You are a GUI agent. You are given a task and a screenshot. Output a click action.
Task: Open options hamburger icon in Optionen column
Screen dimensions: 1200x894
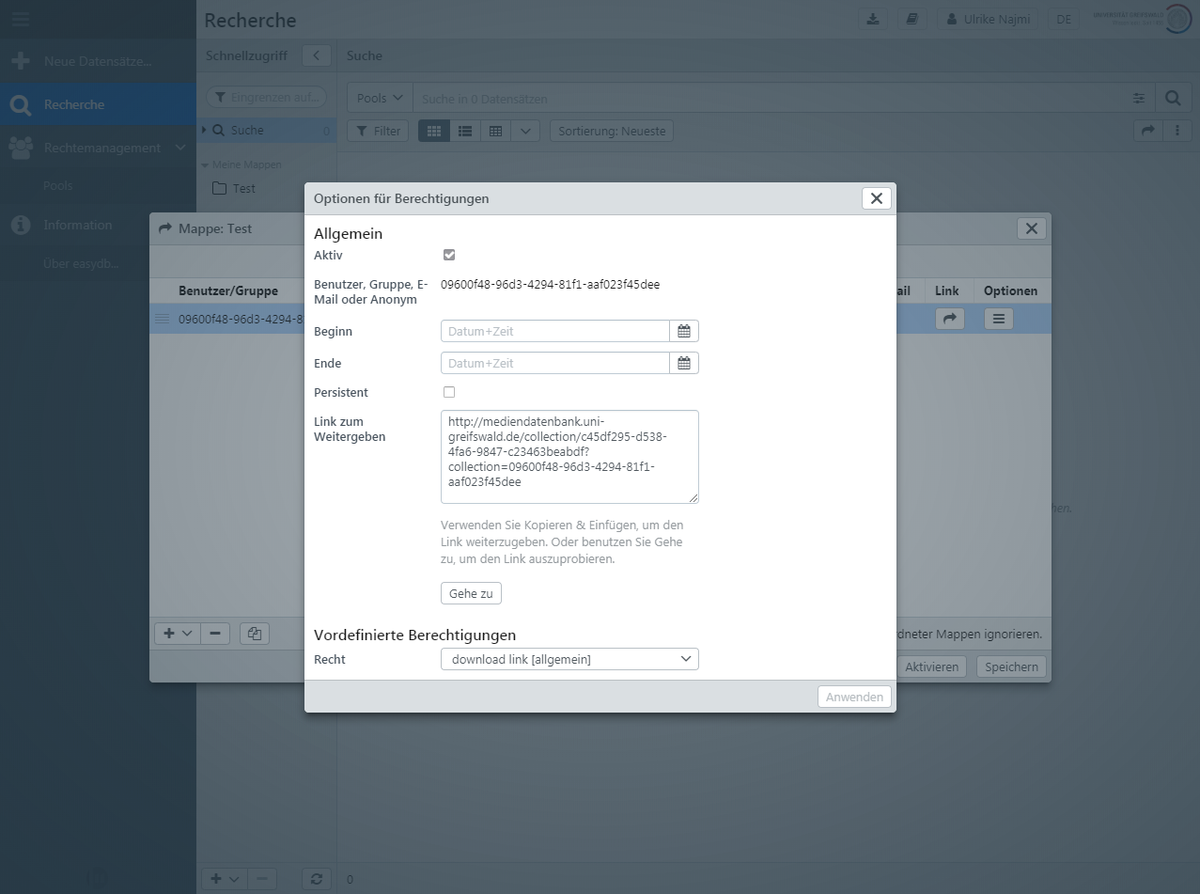[x=998, y=319]
